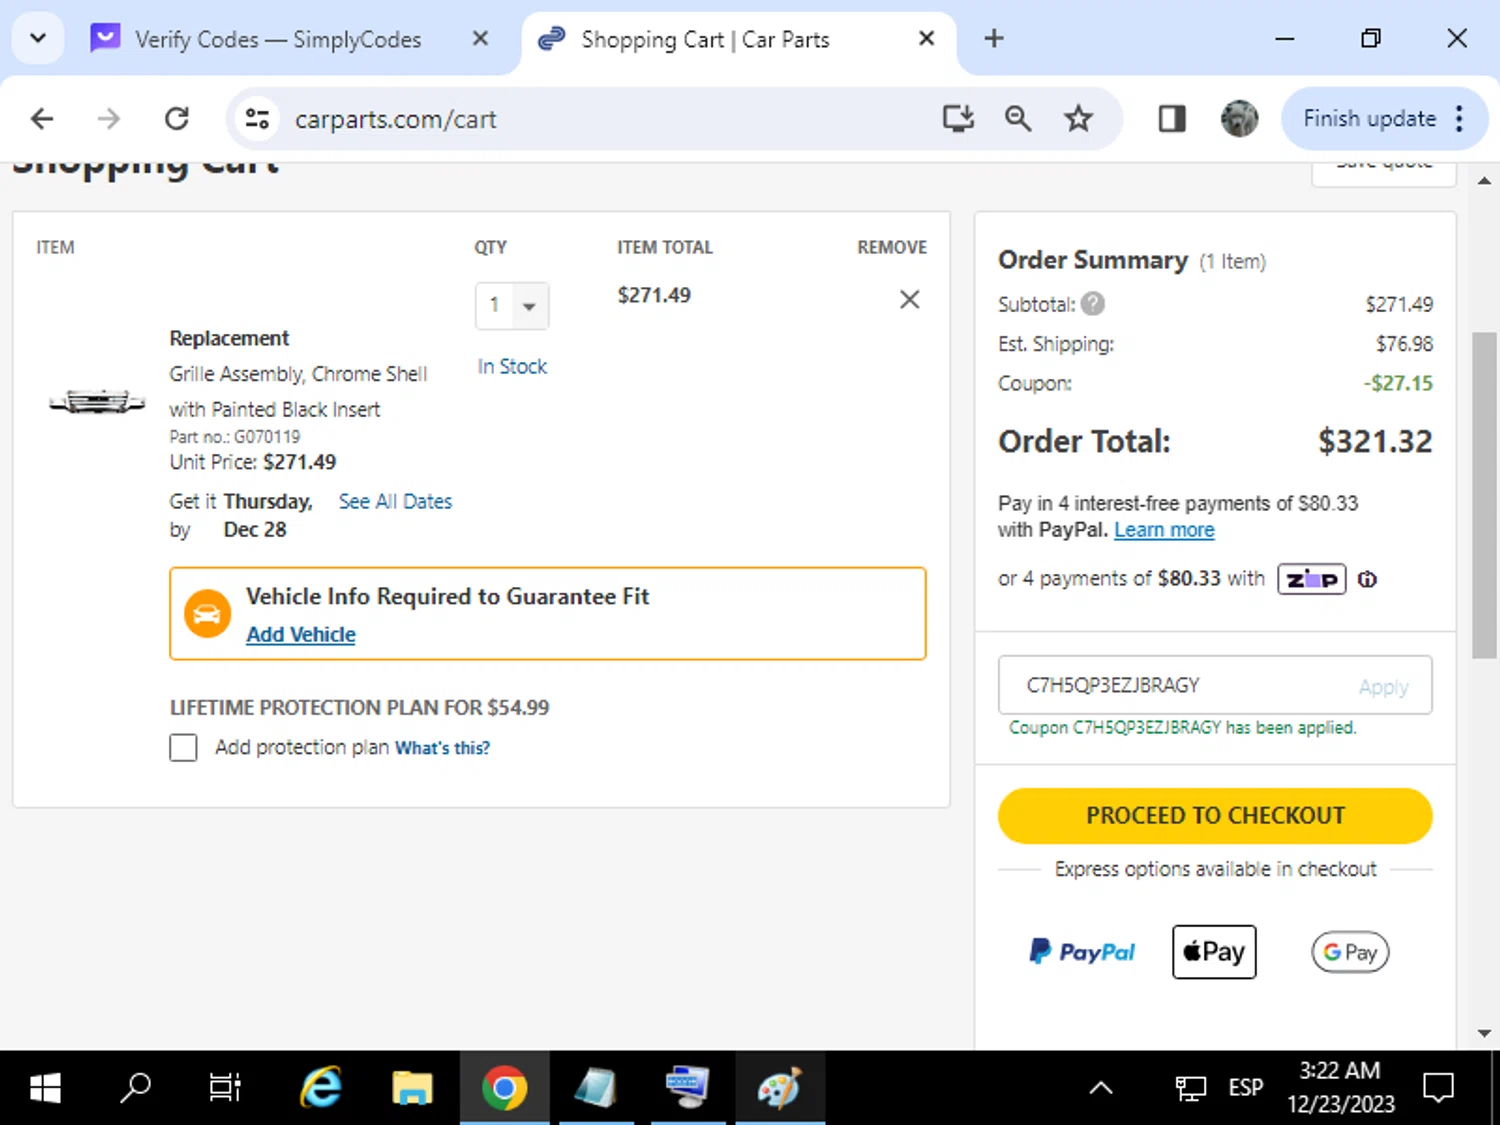Click the orange vehicle info car icon
The image size is (1500, 1125).
point(208,614)
